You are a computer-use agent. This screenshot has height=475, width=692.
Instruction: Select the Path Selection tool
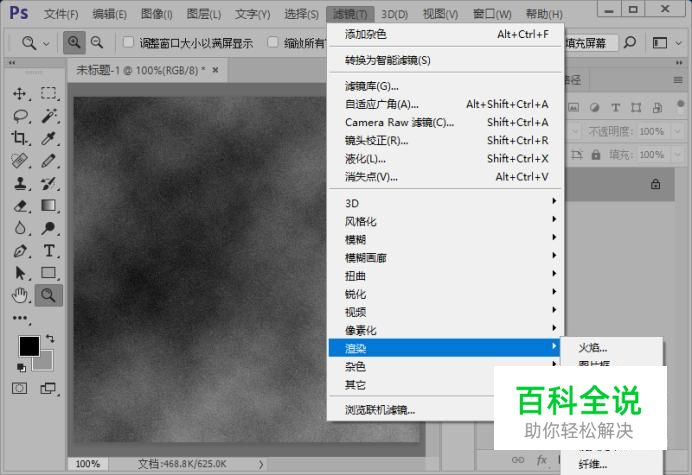[19, 273]
